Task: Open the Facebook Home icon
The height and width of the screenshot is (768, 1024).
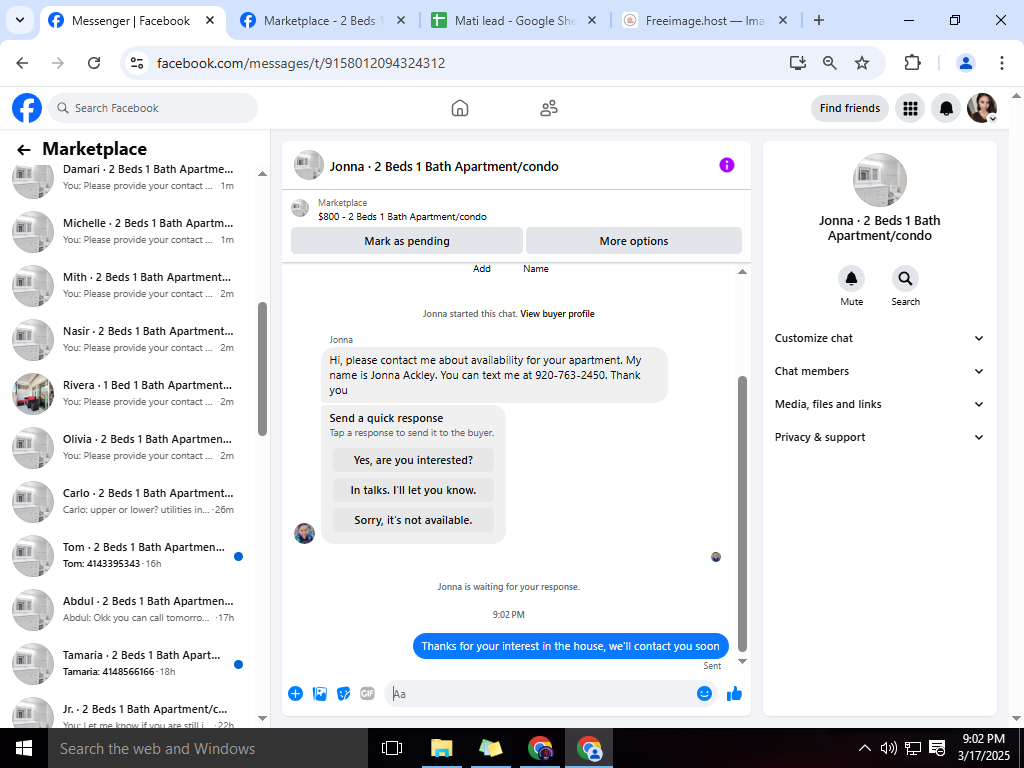Action: pyautogui.click(x=460, y=108)
